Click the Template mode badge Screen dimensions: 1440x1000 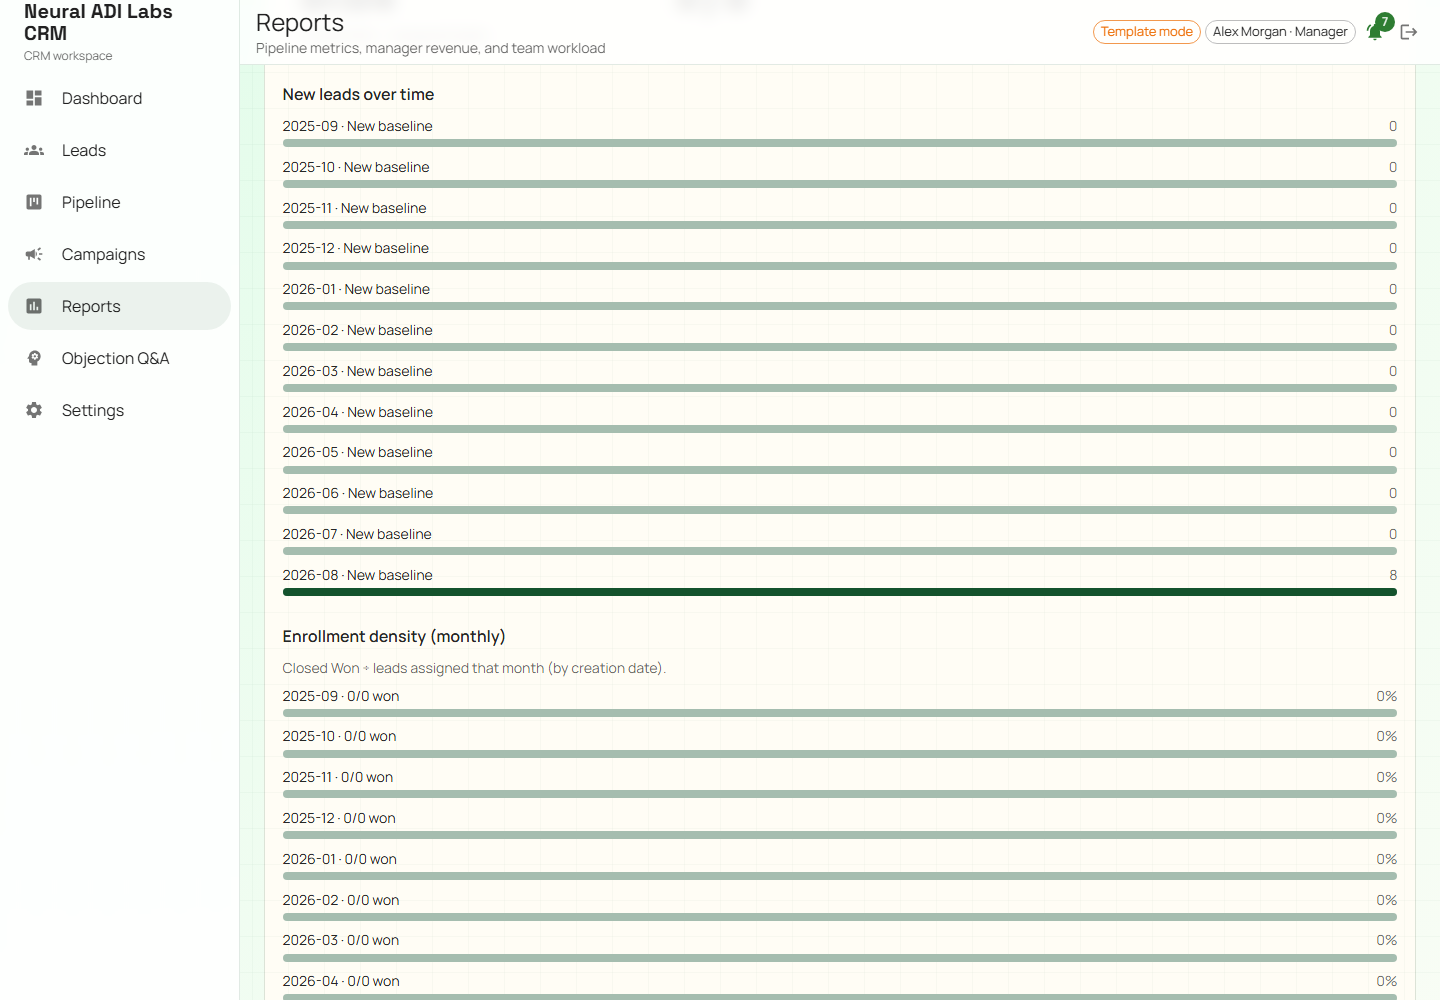click(1146, 32)
